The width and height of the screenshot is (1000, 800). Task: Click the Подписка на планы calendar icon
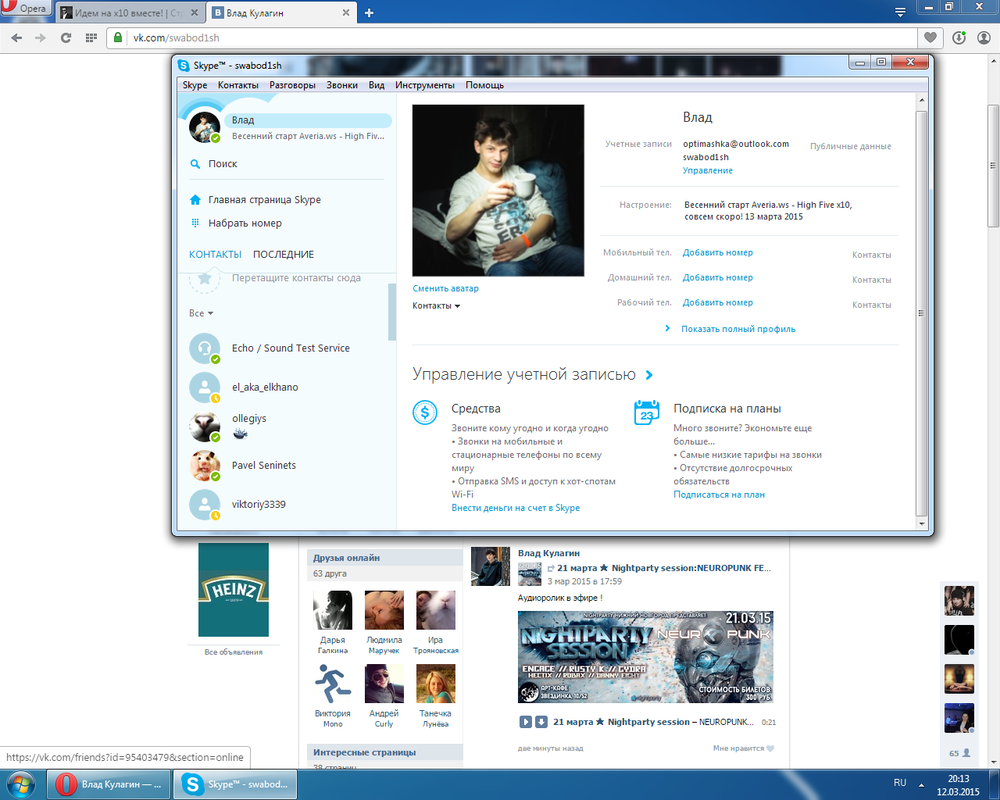point(647,412)
